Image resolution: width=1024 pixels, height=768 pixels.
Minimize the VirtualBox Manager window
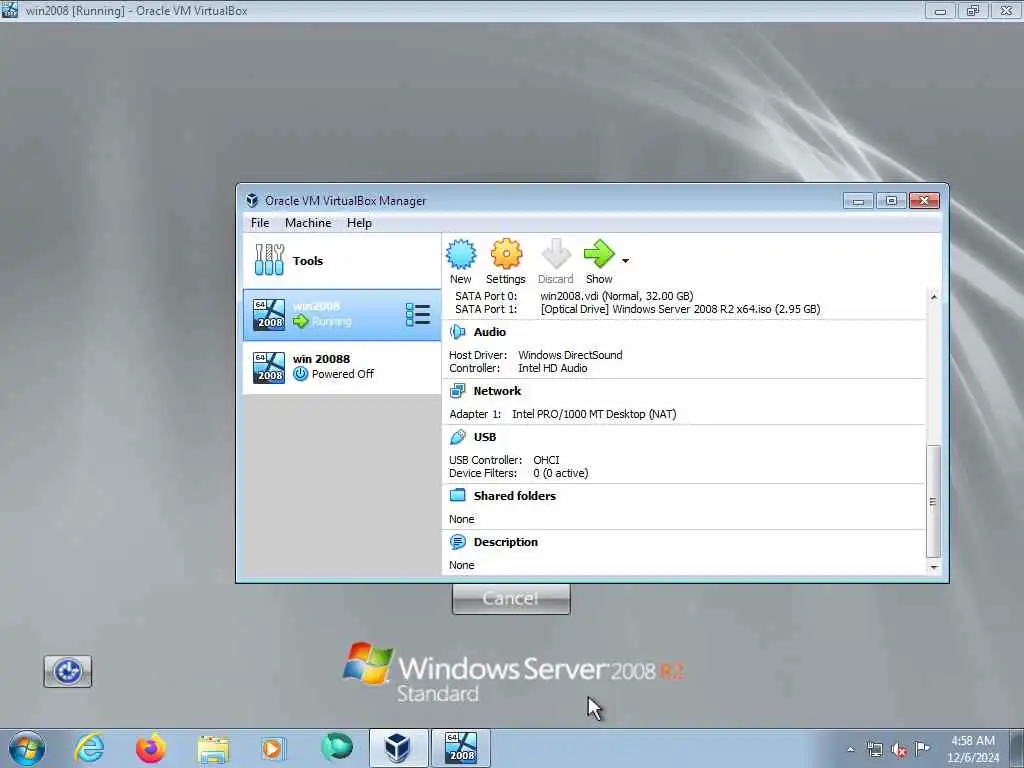click(858, 201)
